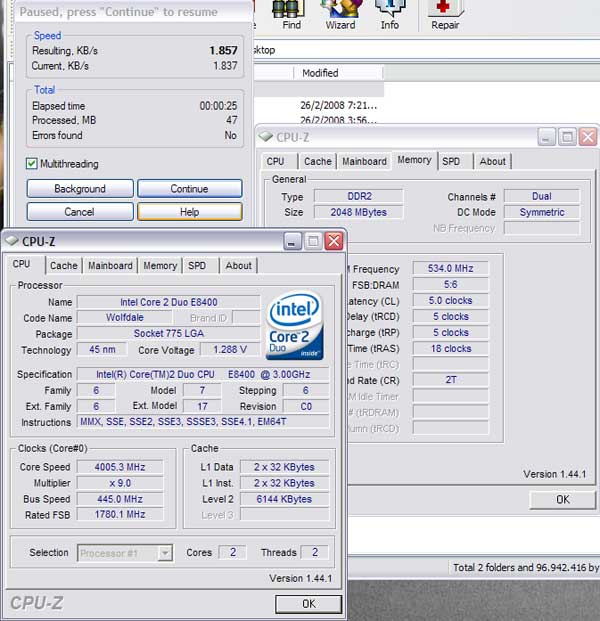Open About tab in back CPU-Z window

point(493,162)
